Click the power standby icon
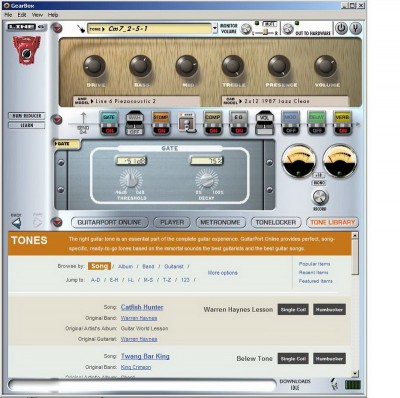The width and height of the screenshot is (400, 398). coord(341,29)
